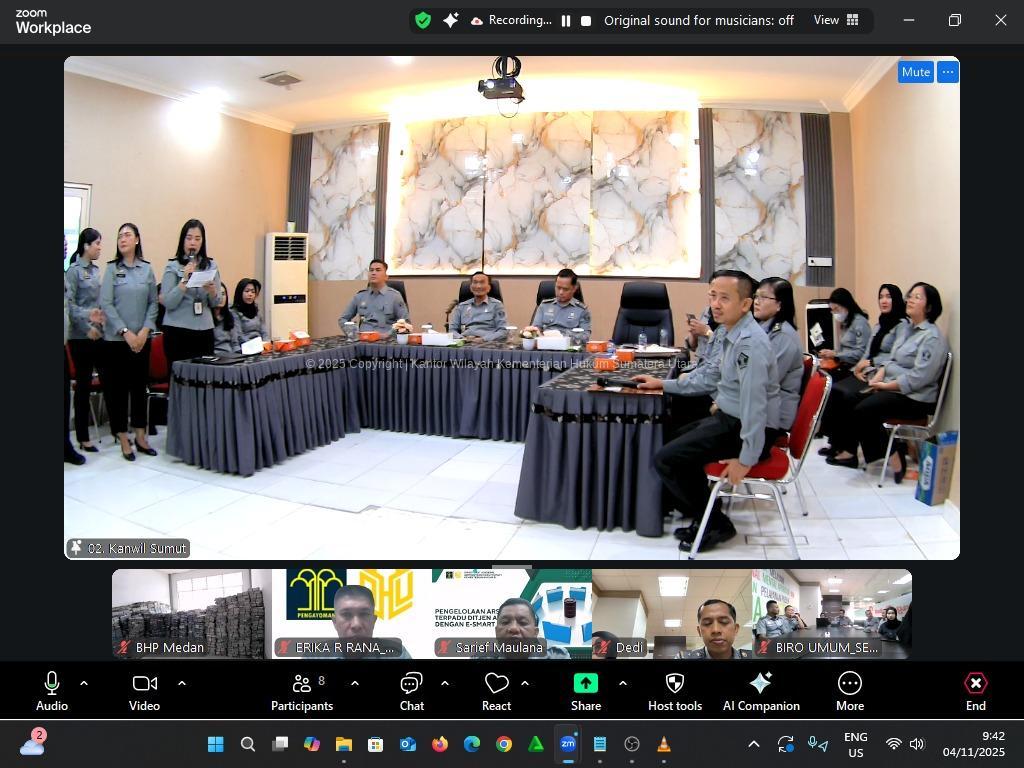
Task: Expand the Share options arrow
Action: point(622,683)
